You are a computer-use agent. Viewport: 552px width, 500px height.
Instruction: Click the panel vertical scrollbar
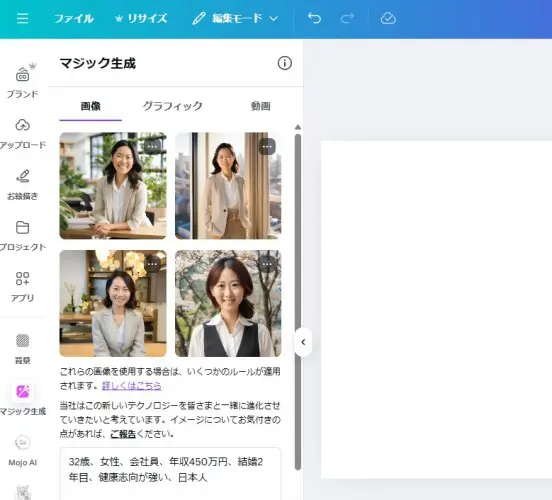[298, 302]
